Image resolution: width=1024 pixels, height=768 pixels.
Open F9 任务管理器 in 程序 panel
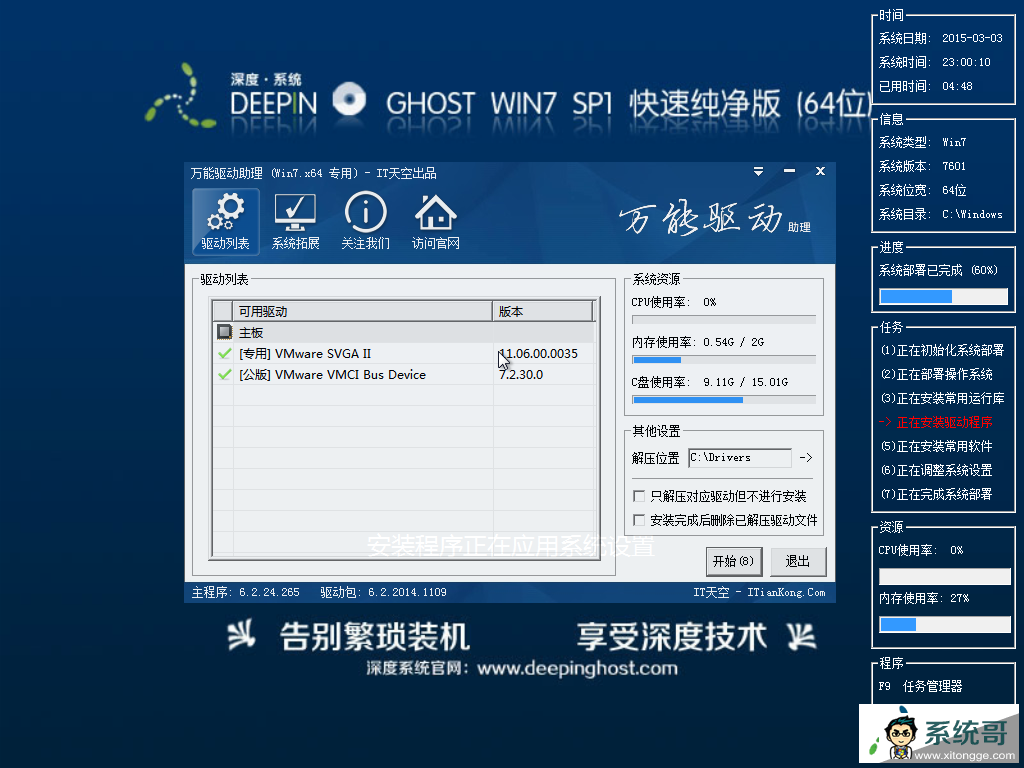921,686
